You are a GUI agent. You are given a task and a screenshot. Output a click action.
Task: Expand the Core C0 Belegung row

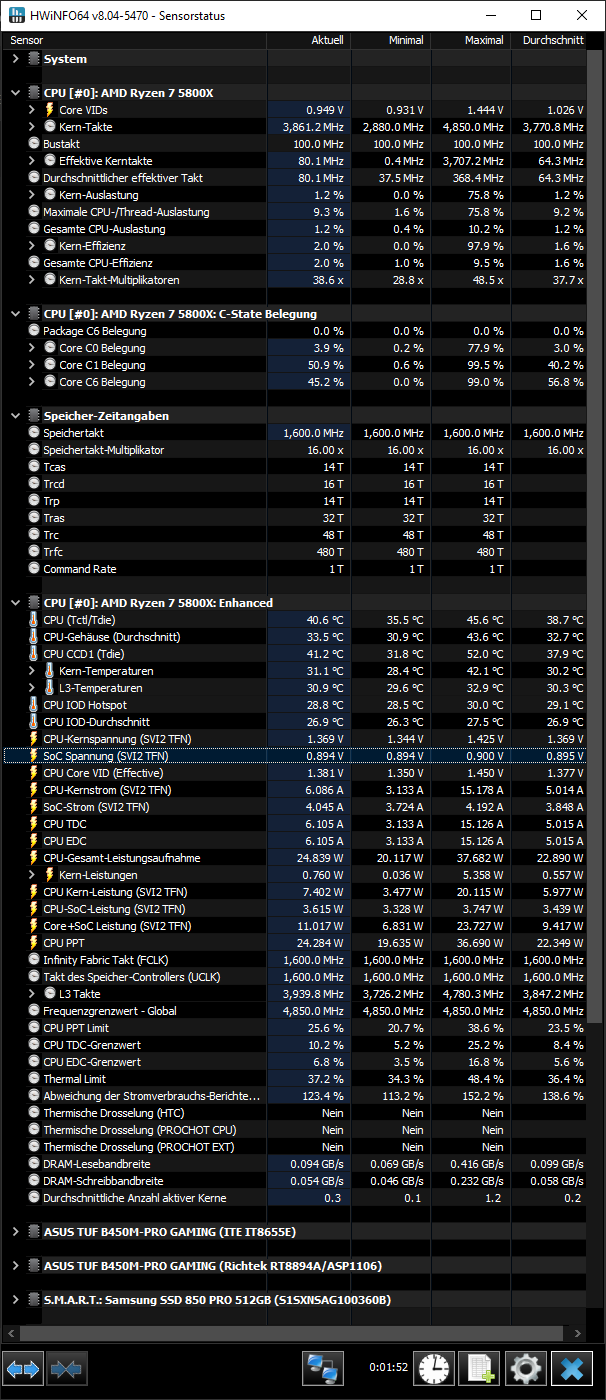point(32,348)
